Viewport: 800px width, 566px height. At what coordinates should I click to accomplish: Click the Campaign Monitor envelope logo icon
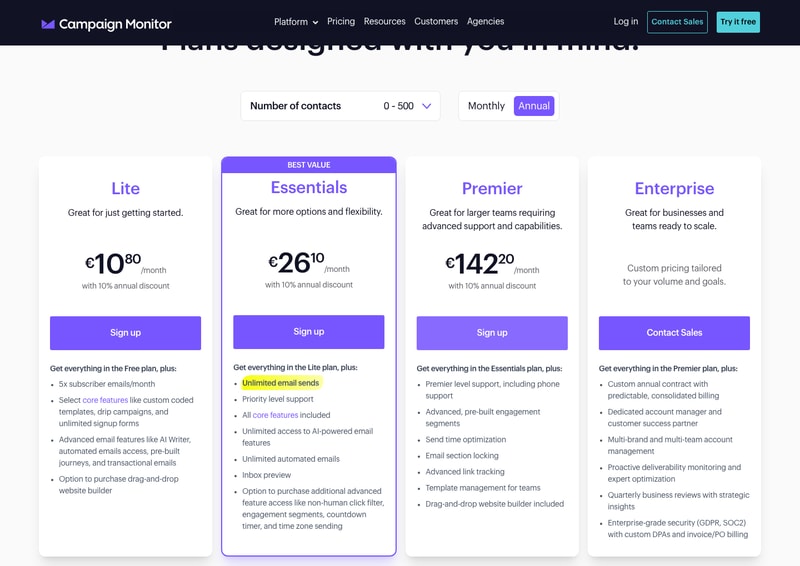[x=48, y=24]
